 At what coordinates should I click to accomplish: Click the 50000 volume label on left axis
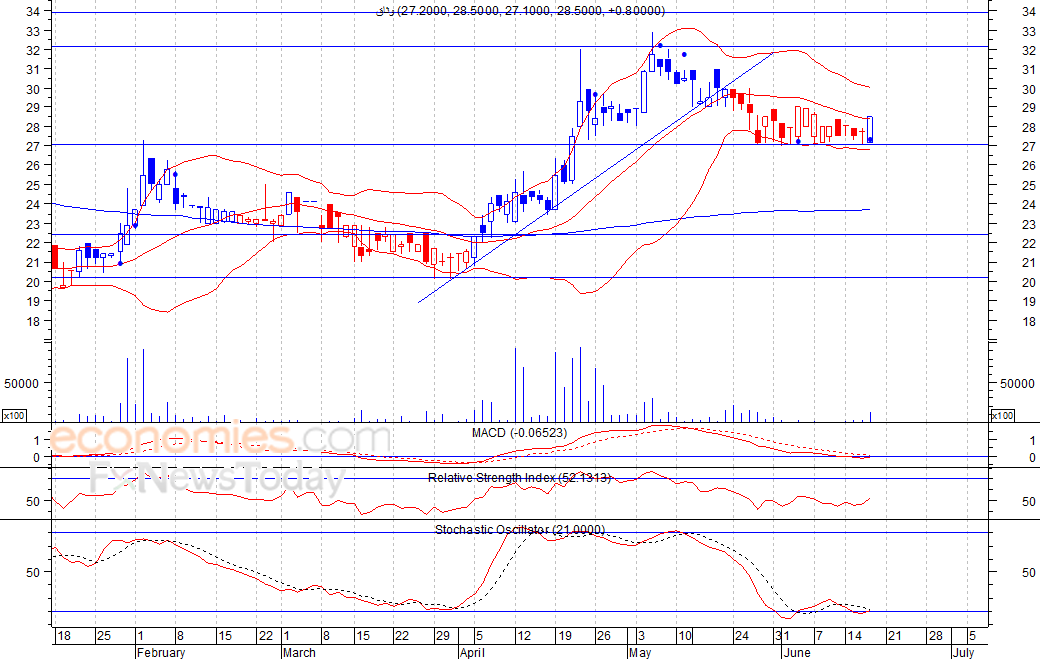pos(22,383)
